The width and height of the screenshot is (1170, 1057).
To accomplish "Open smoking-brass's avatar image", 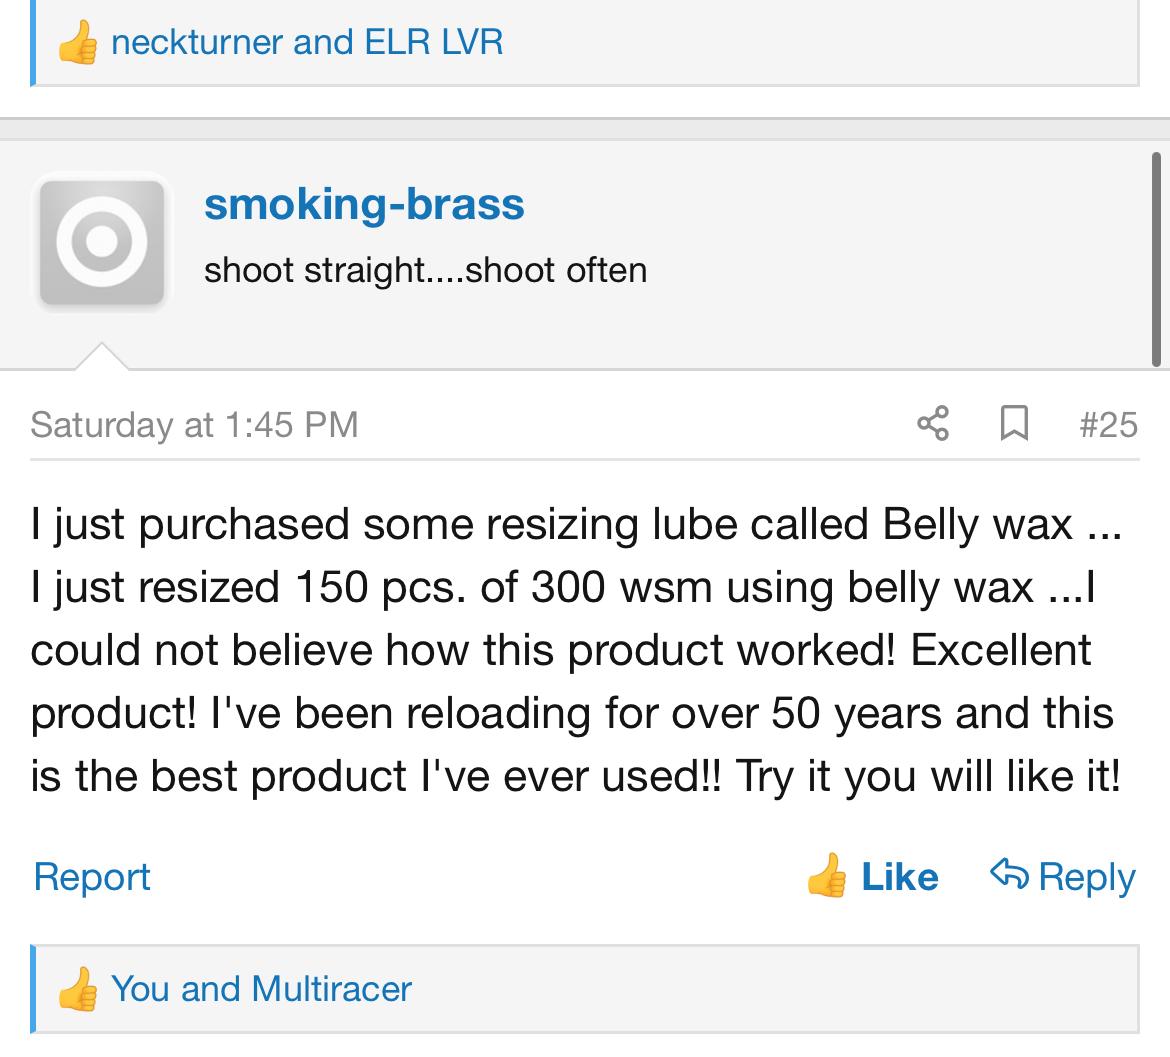I will pos(101,241).
